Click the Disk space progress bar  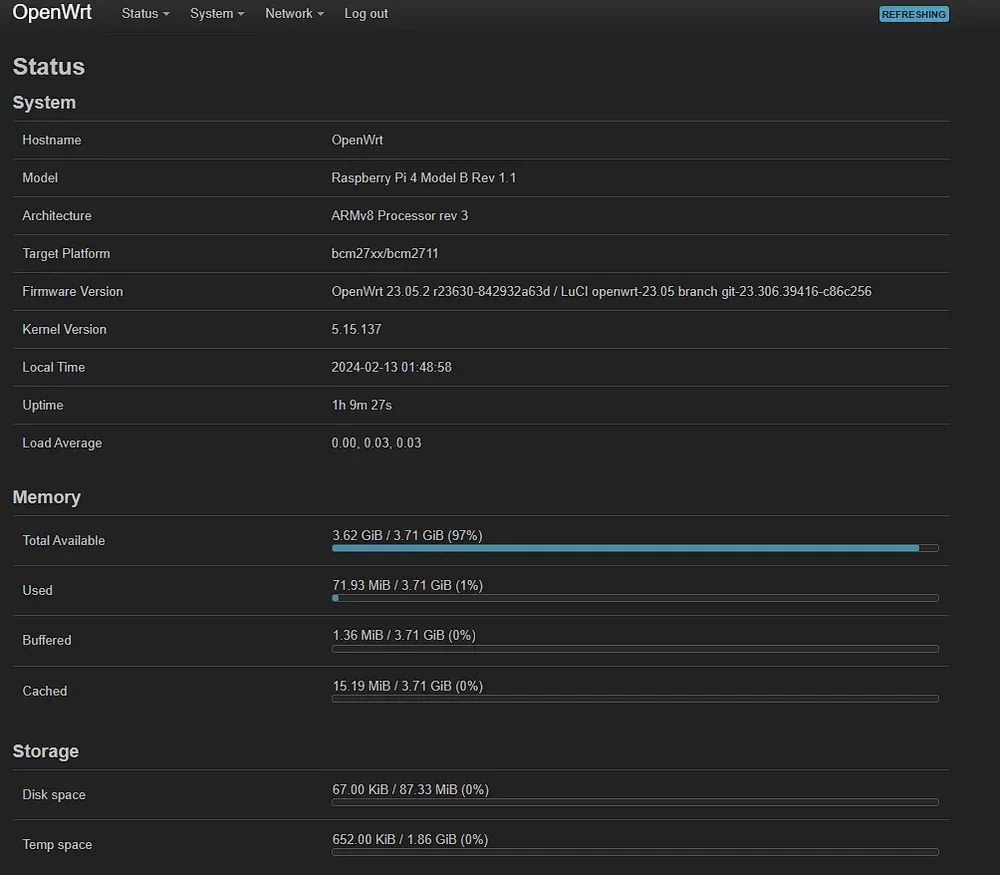point(635,802)
